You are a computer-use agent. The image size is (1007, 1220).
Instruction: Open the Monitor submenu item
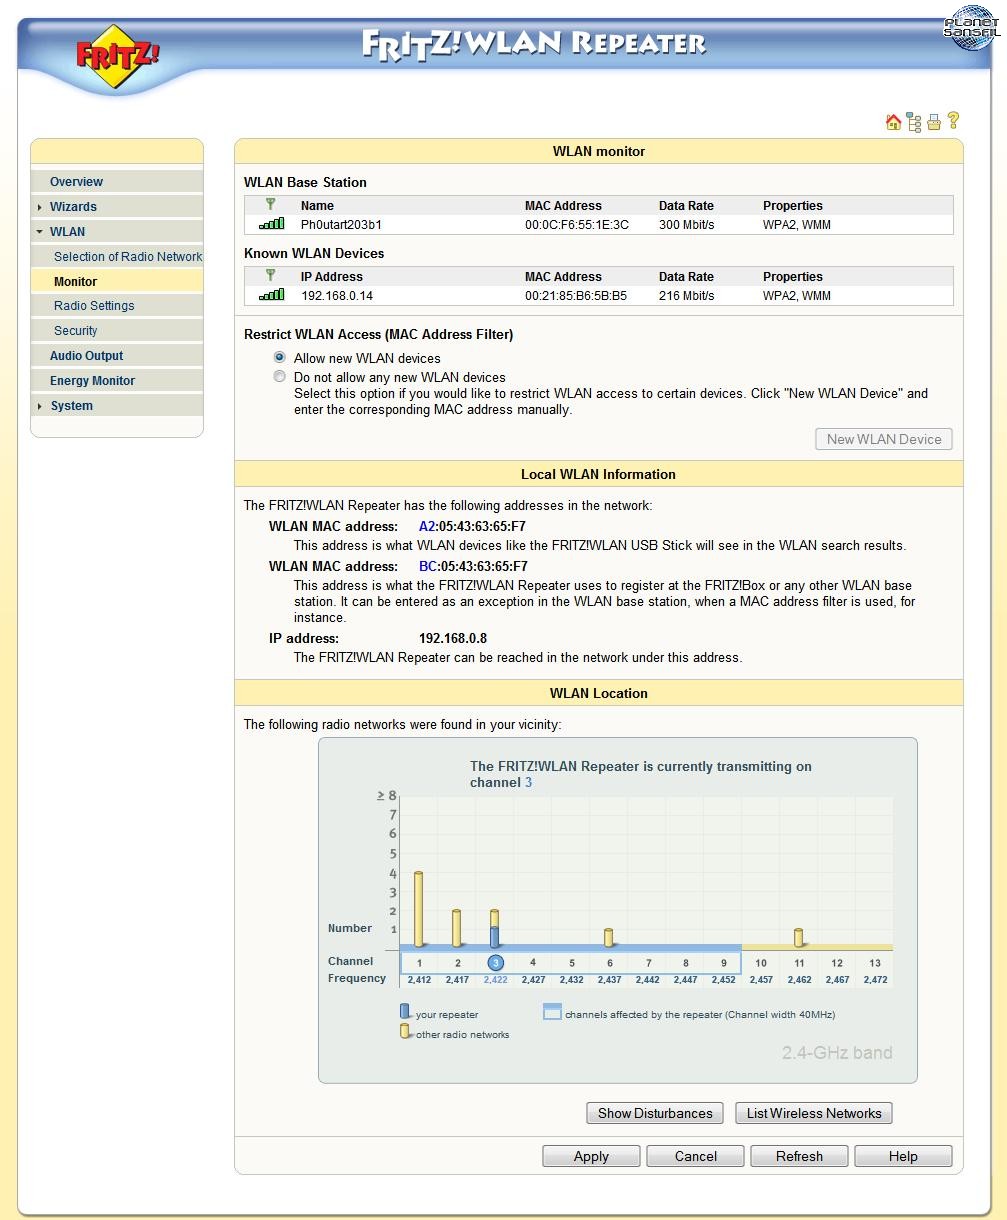(x=75, y=282)
